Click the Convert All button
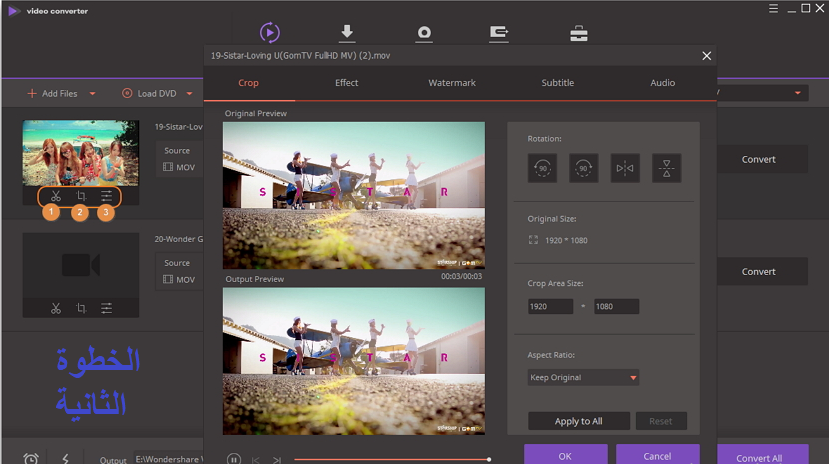Viewport: 829px width, 464px height. [x=762, y=456]
